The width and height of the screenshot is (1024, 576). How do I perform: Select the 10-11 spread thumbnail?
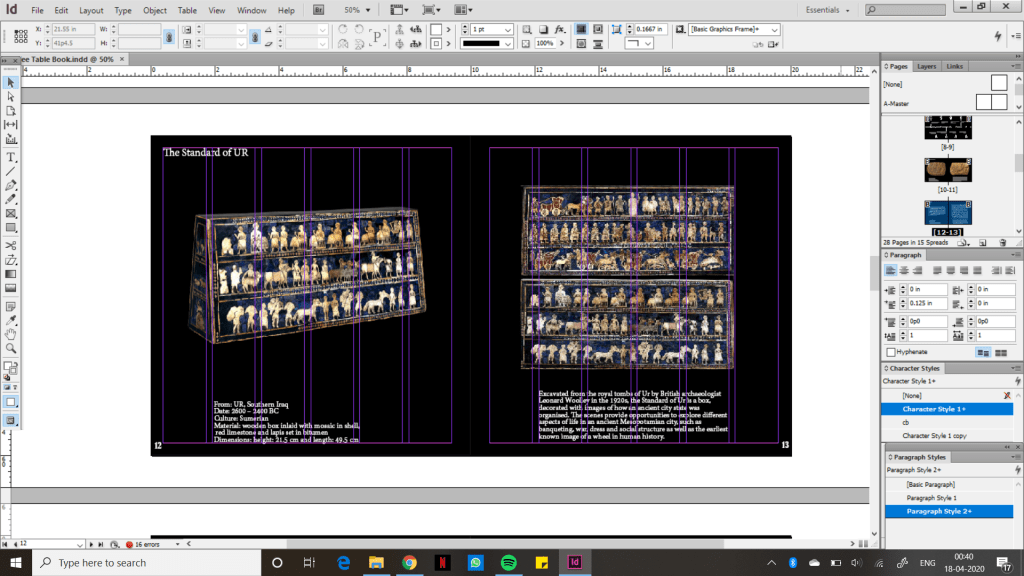point(948,170)
